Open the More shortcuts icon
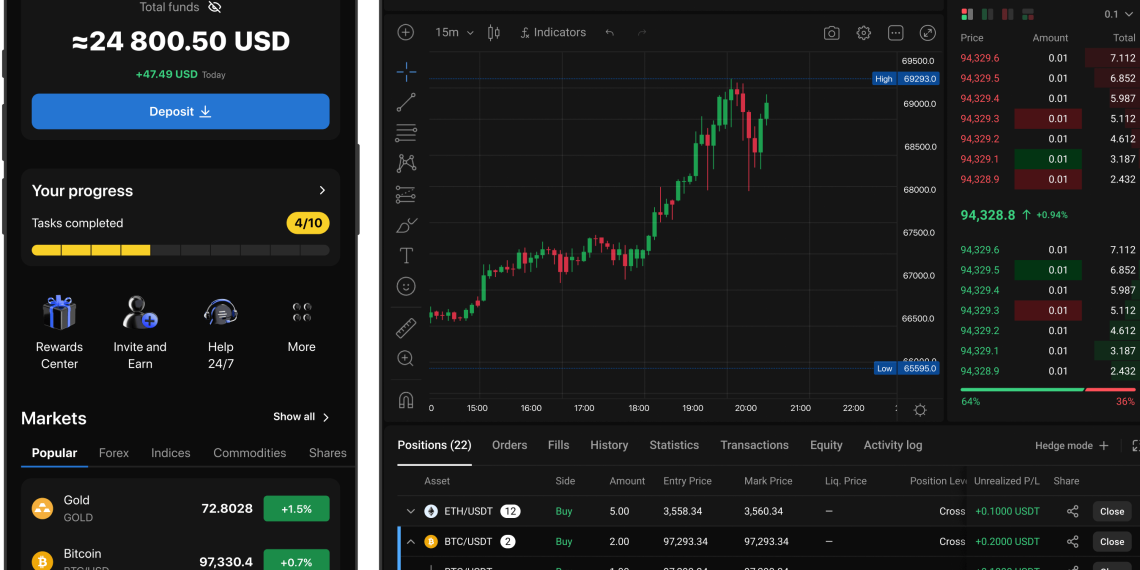1140x570 pixels. click(302, 313)
